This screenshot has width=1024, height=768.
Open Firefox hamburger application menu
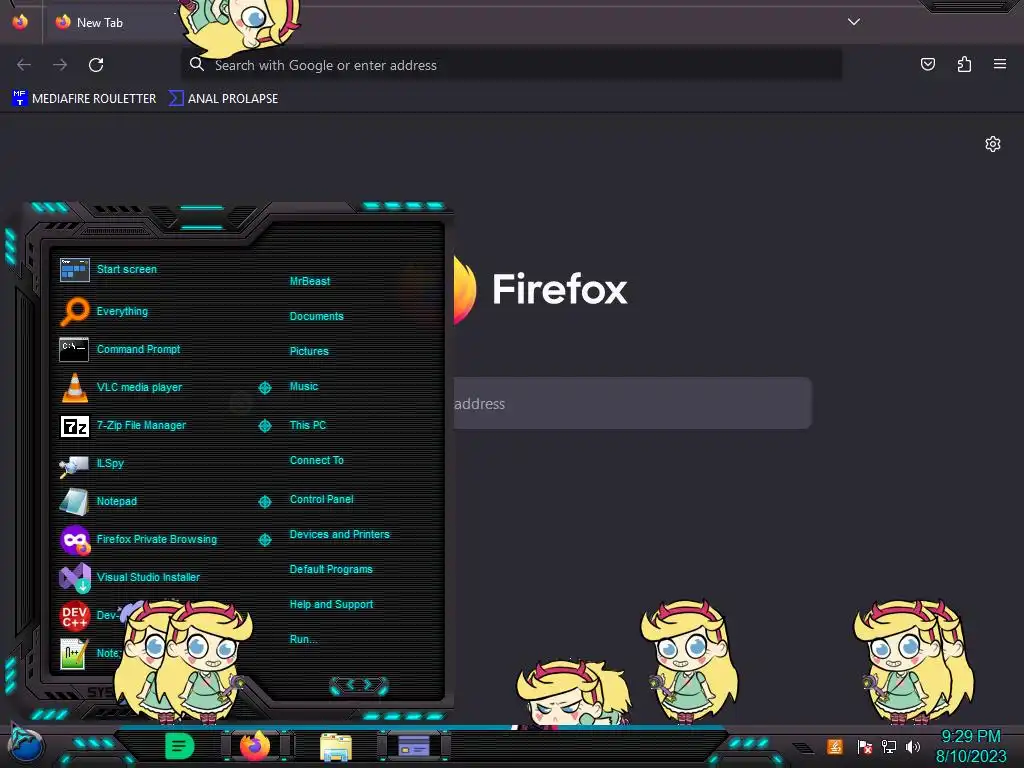[1000, 64]
